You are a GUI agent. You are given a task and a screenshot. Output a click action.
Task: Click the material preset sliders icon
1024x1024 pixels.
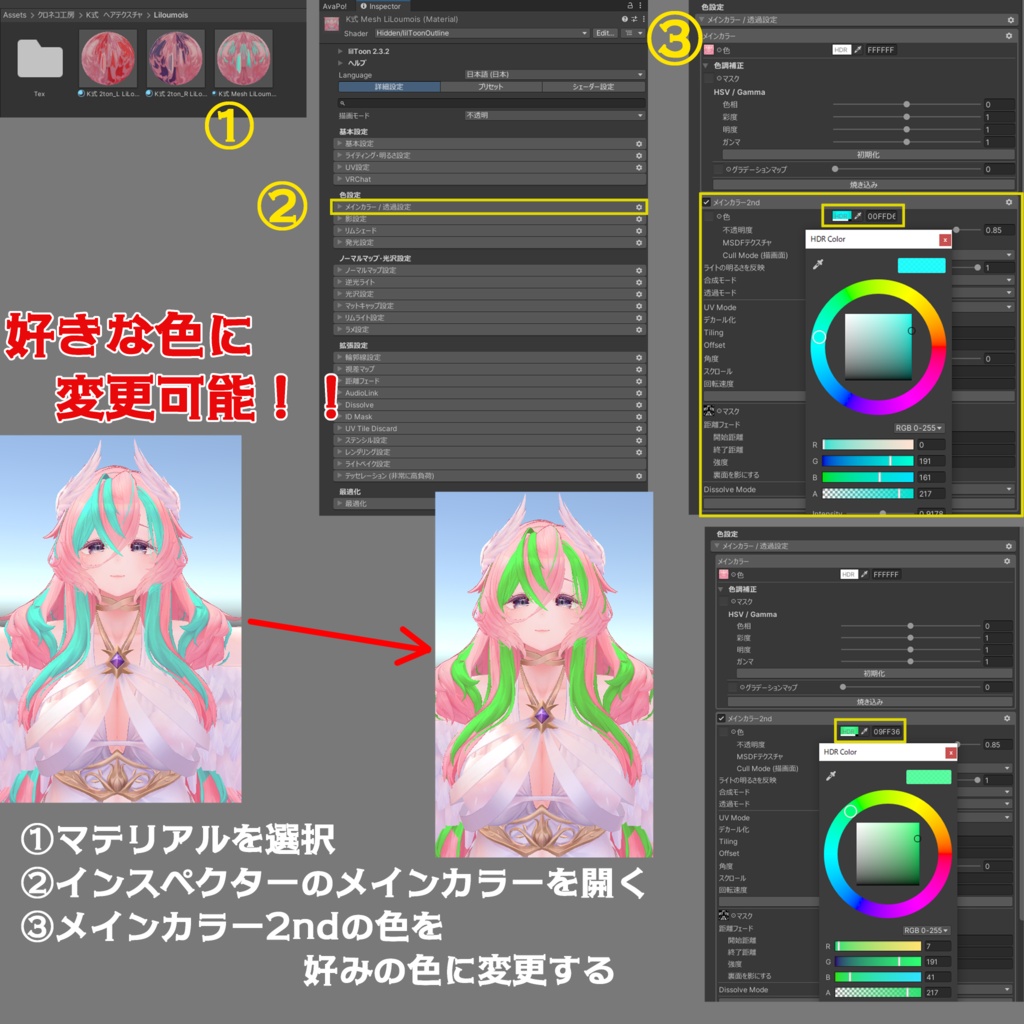pos(633,20)
